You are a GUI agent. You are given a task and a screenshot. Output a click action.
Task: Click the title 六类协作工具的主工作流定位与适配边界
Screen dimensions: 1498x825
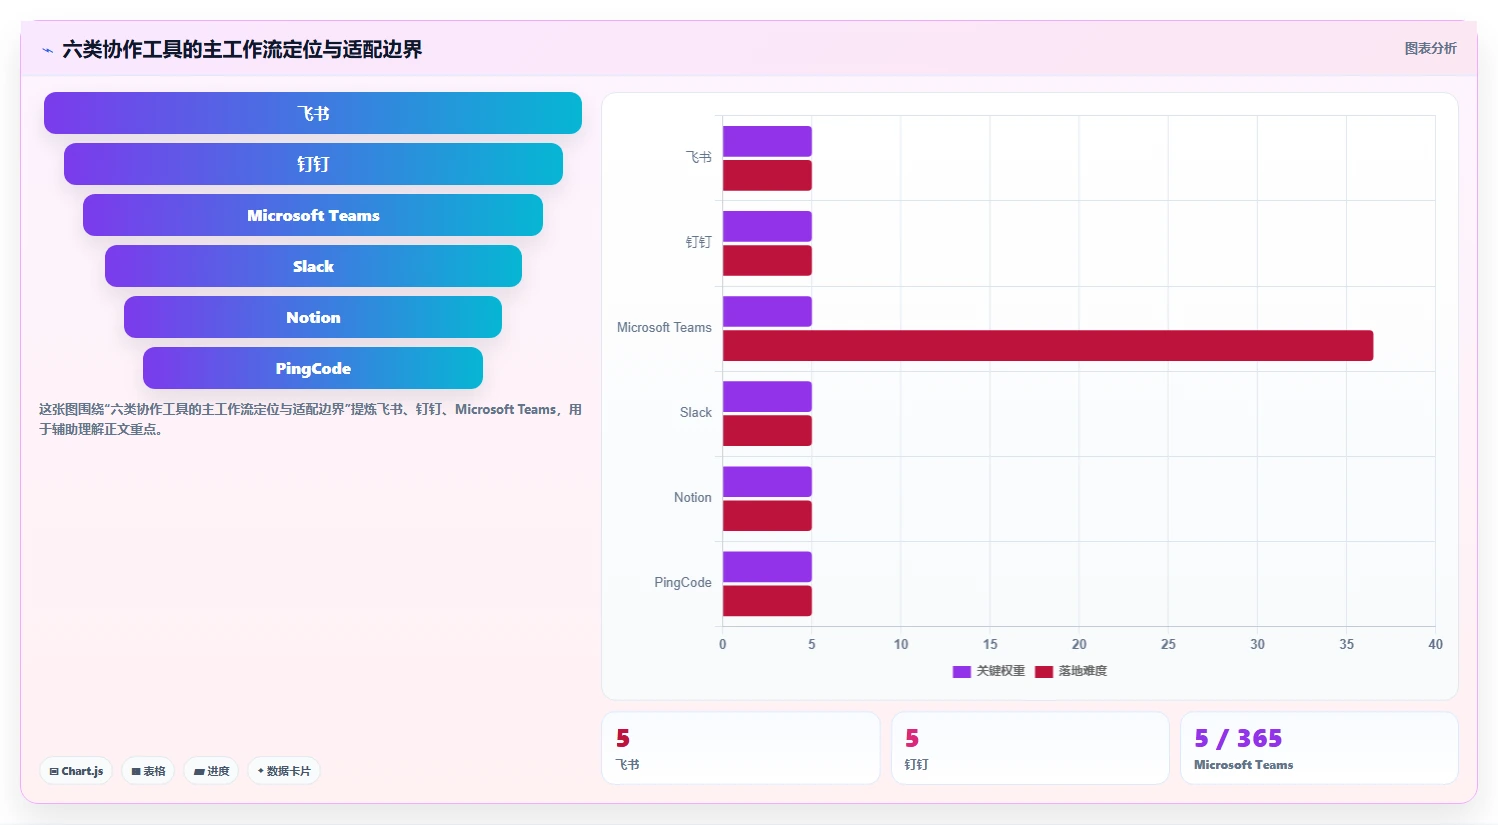tap(242, 49)
